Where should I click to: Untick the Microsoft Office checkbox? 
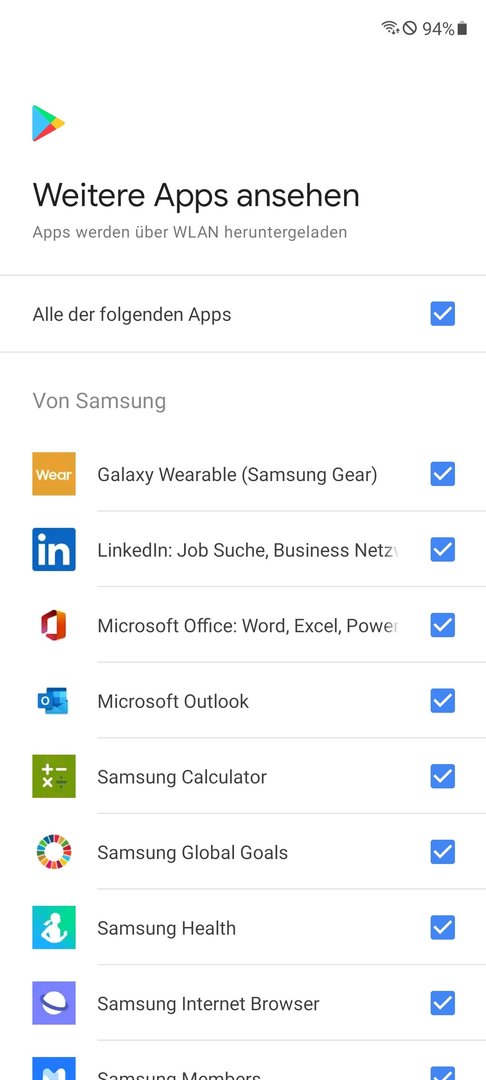pyautogui.click(x=443, y=625)
